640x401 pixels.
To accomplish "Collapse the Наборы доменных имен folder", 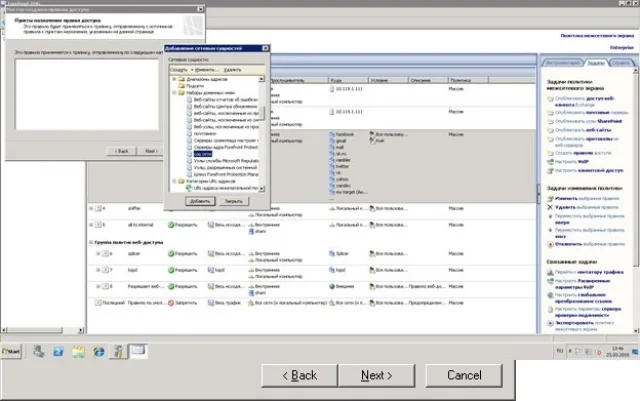I will coord(174,93).
